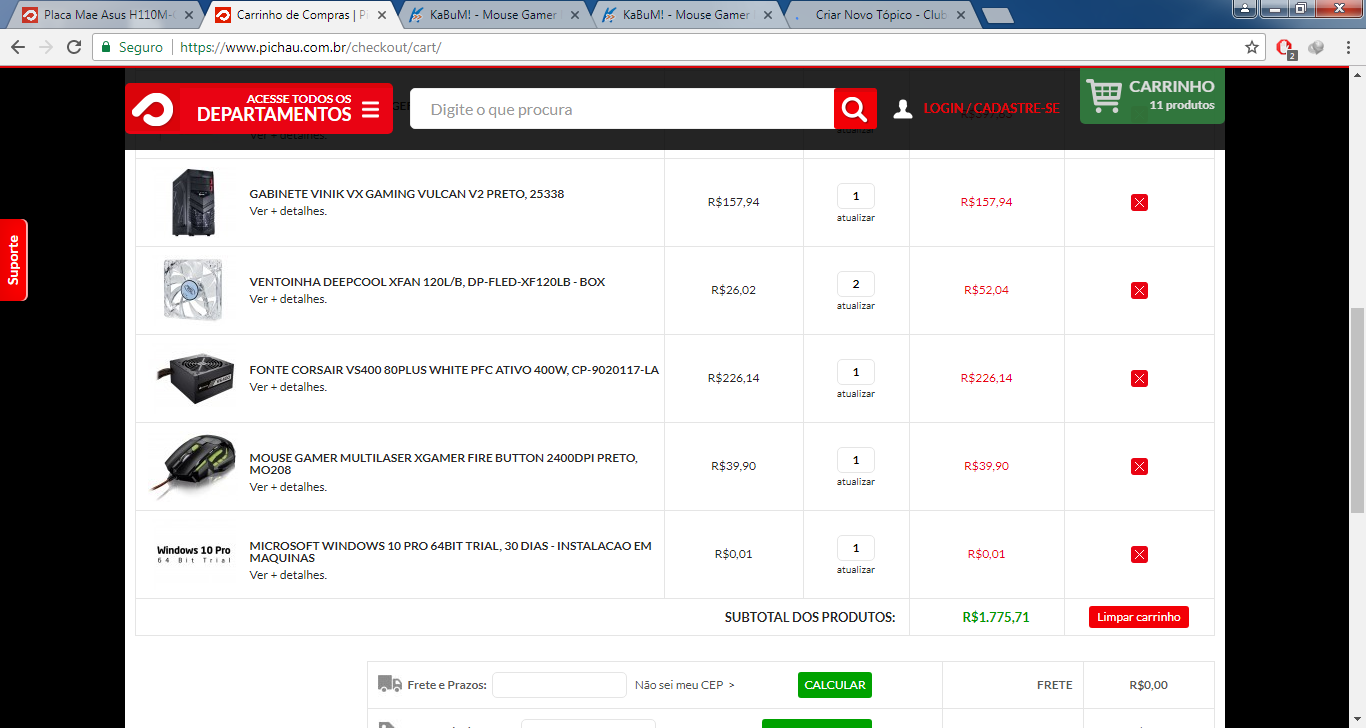Screen dimensions: 1366x728
Task: Click the red search magnifier button
Action: (x=855, y=109)
